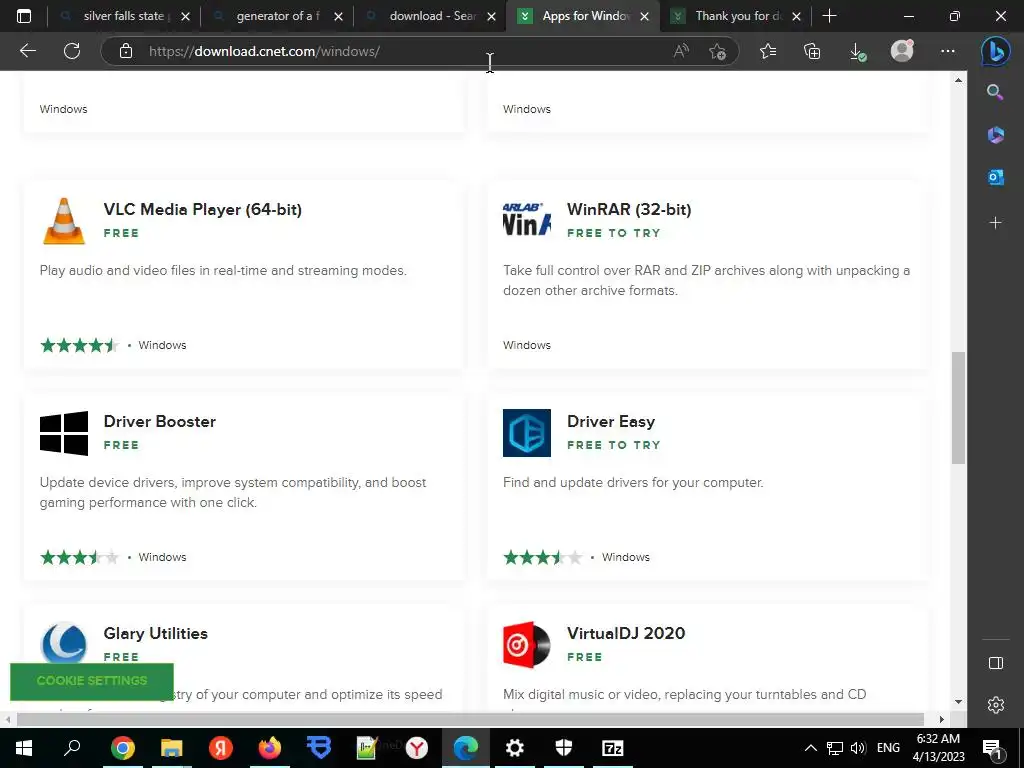Open the Glary Utilities title link
Screen dimensions: 1024x768
pyautogui.click(x=155, y=633)
